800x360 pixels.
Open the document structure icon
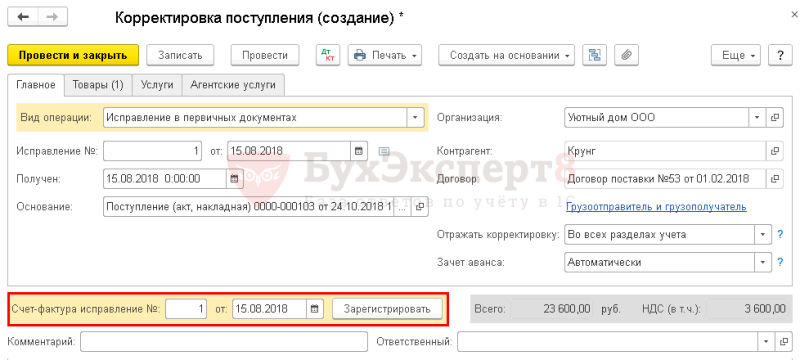(594, 55)
